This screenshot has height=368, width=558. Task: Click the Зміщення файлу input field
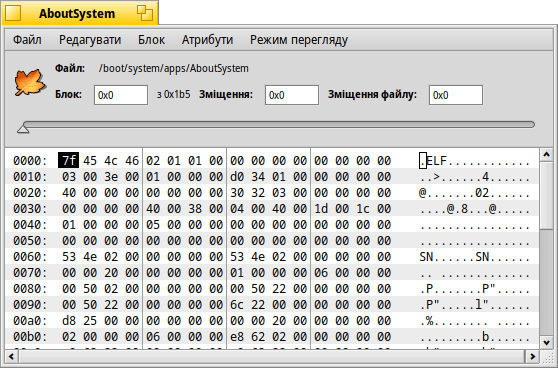coord(456,95)
